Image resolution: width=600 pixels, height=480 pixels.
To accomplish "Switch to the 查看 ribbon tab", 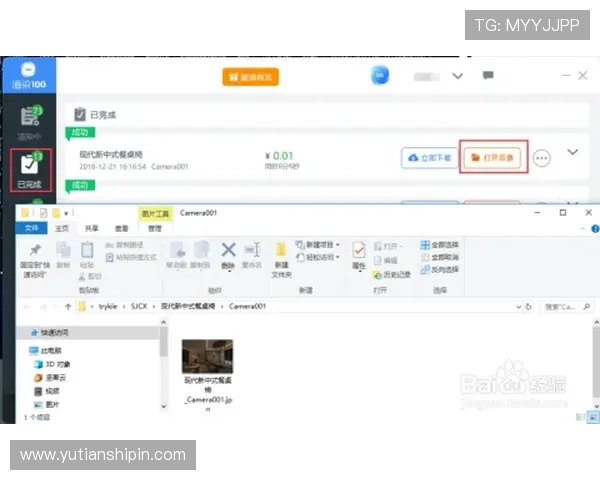I will [x=122, y=228].
